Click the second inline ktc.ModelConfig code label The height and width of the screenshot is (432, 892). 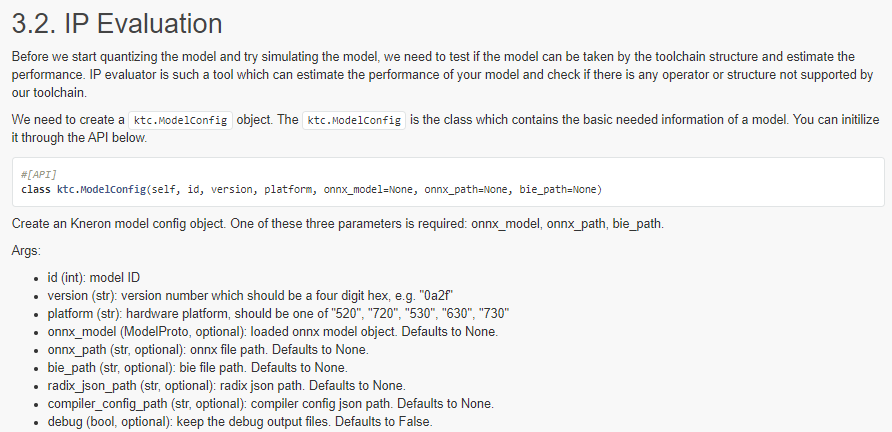354,120
